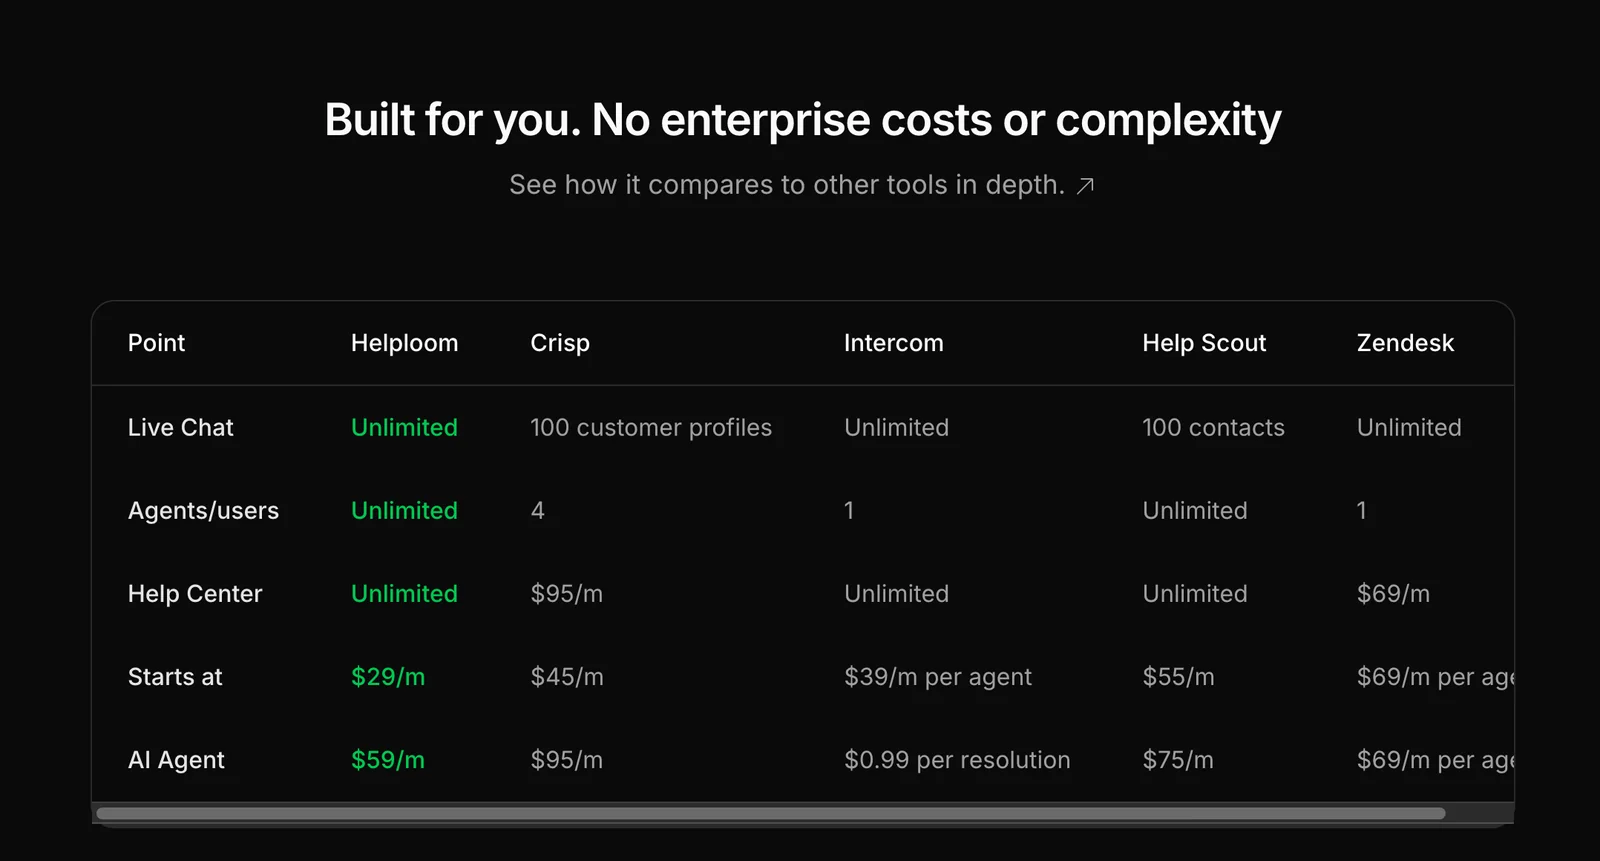Click Helploom's $59/m AI Agent price
Image resolution: width=1600 pixels, height=861 pixels.
[388, 760]
